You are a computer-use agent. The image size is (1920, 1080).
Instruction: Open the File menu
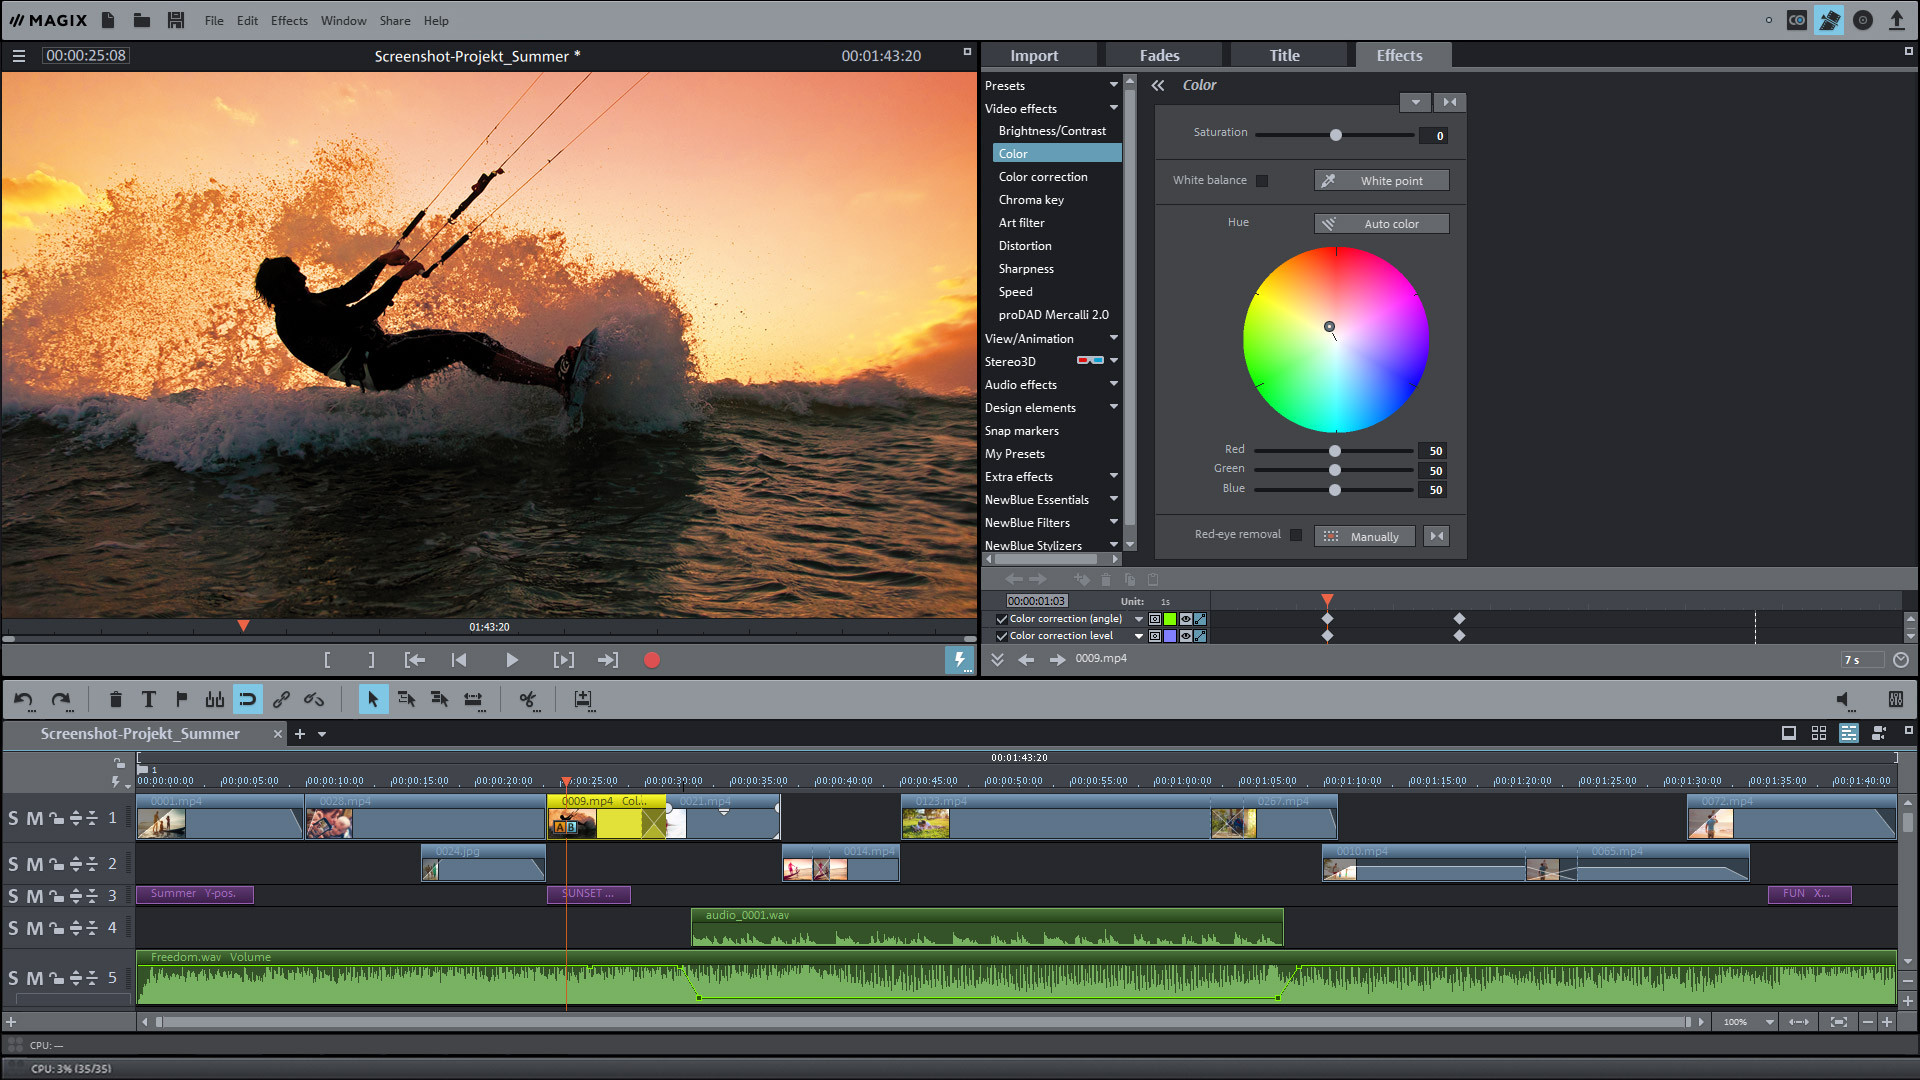click(214, 20)
